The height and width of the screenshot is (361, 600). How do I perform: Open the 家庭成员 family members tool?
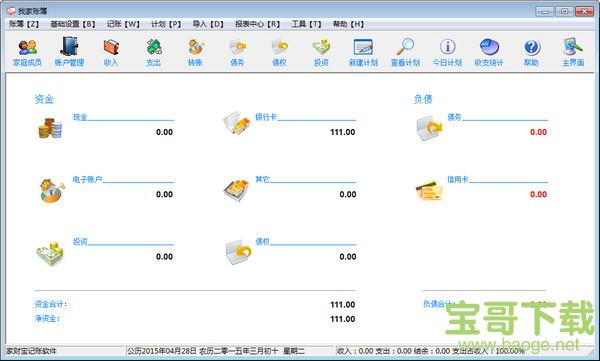pos(27,52)
